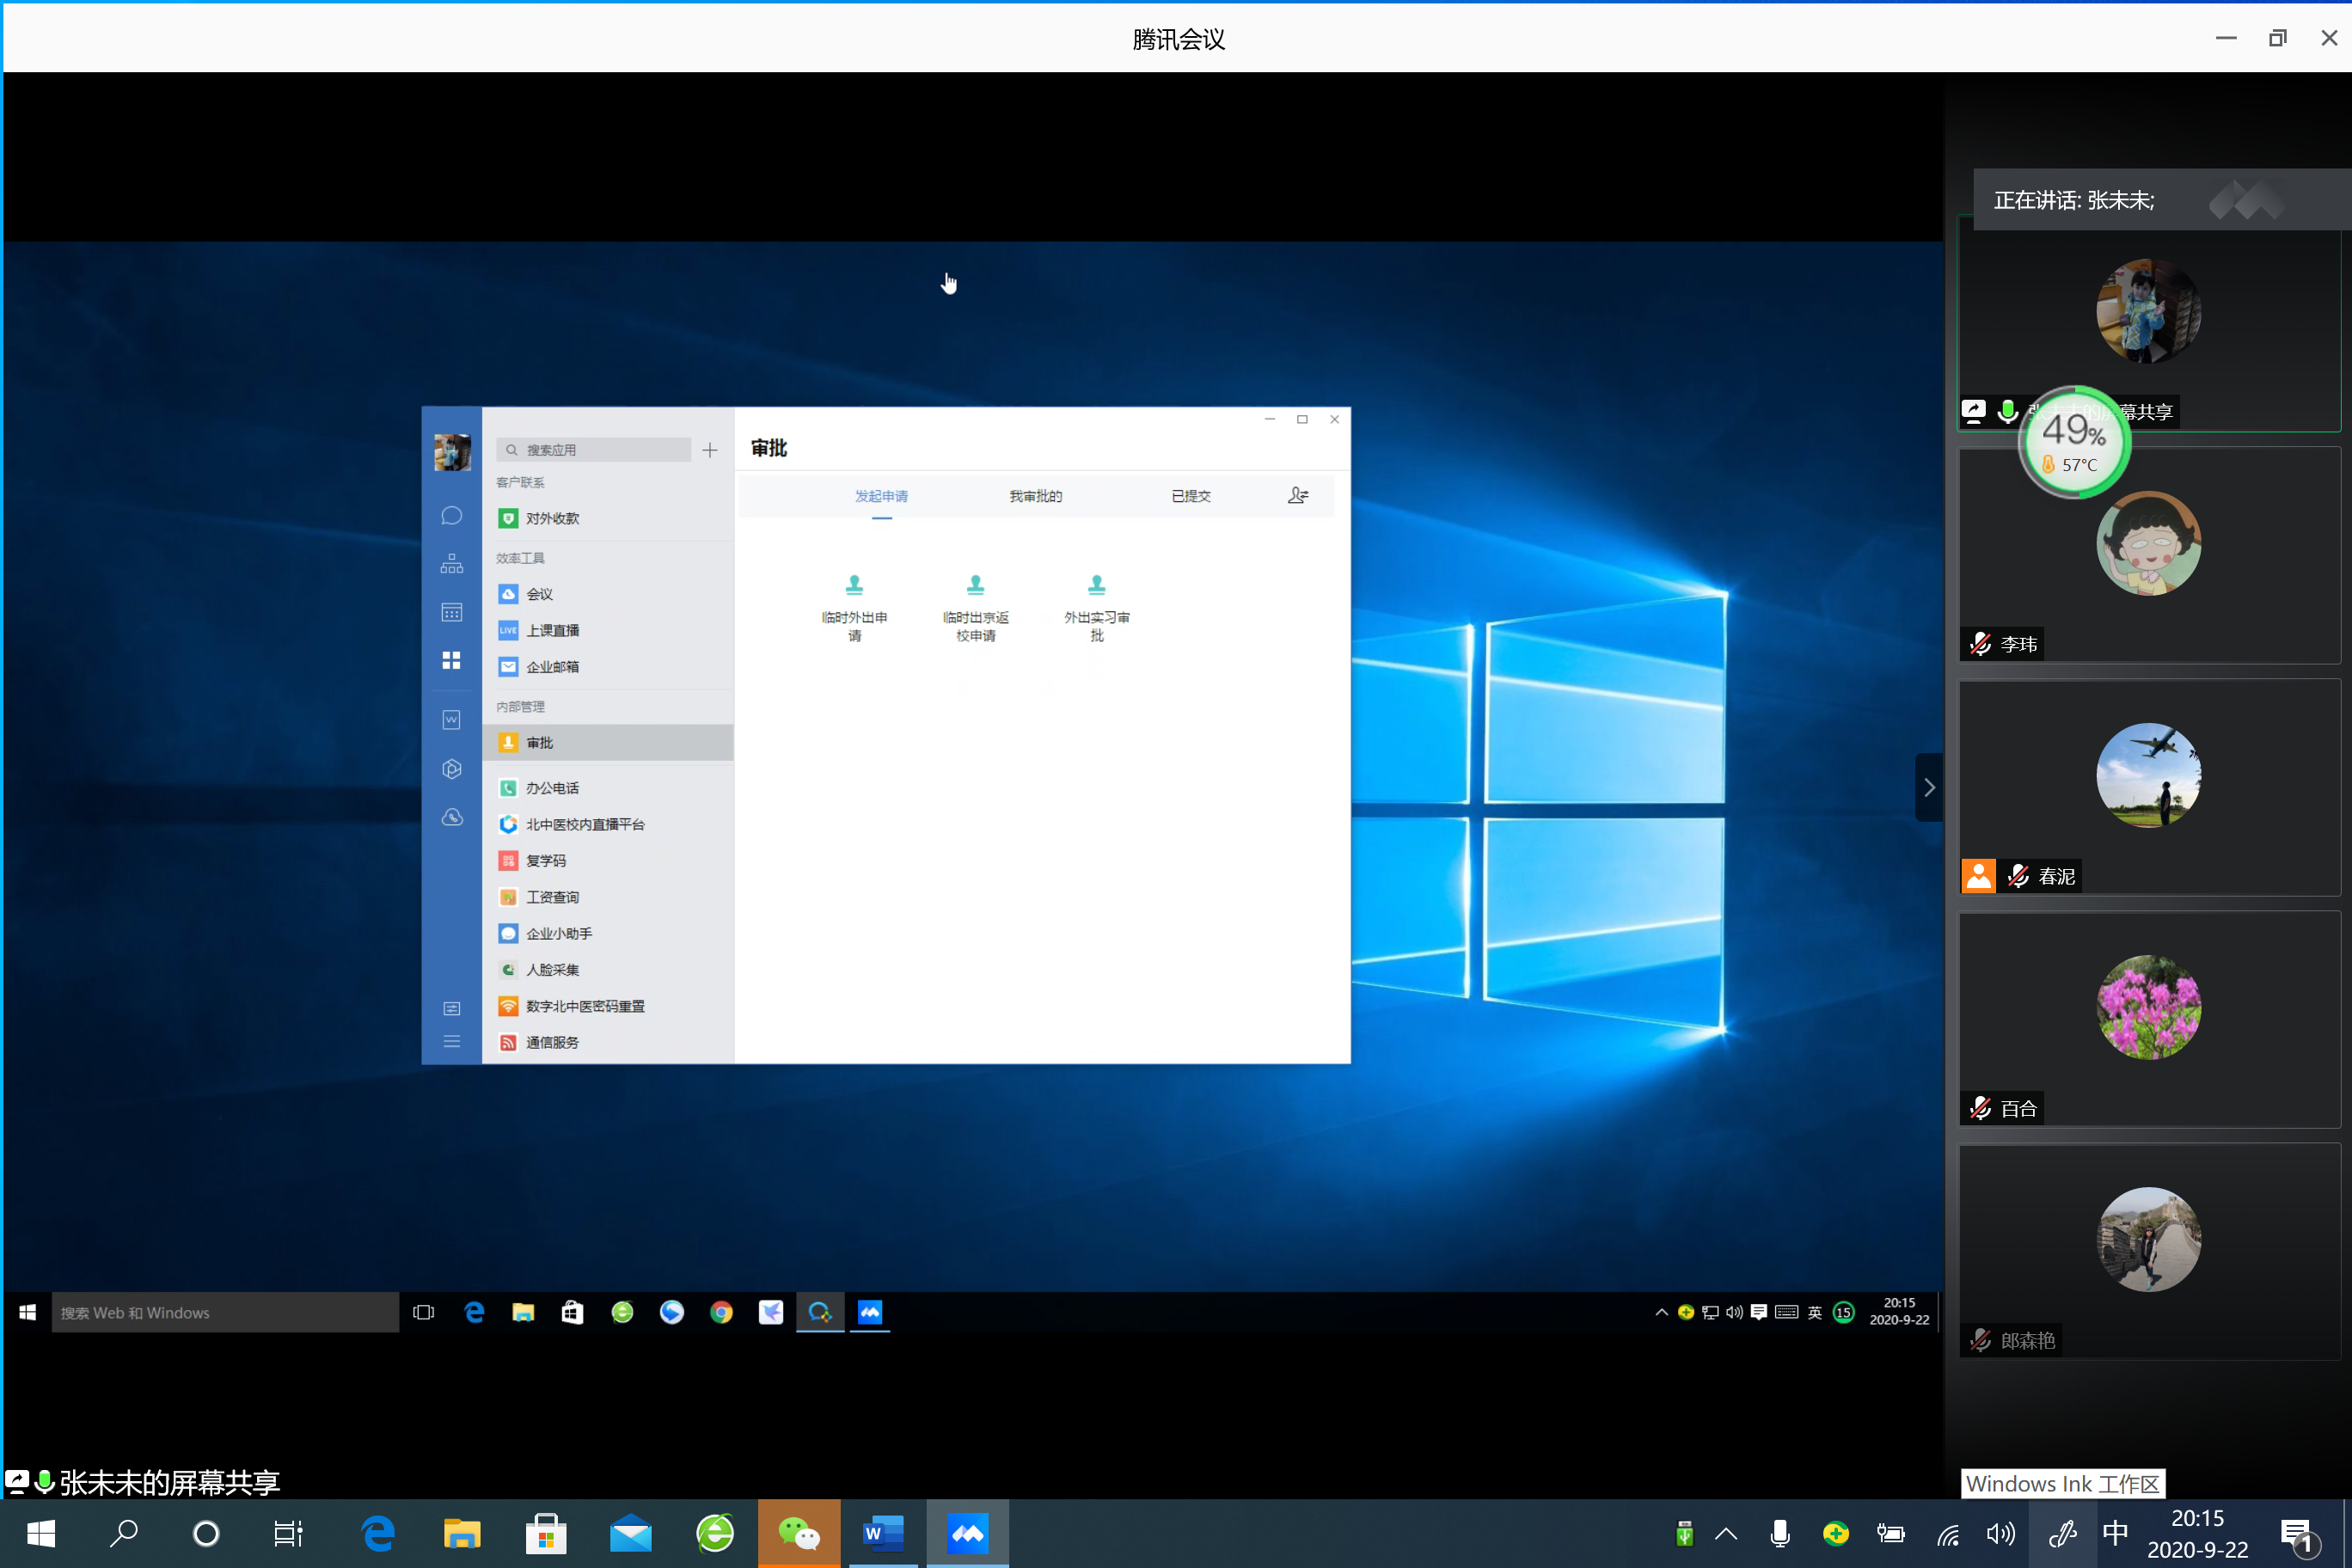2352x1568 pixels.
Task: Switch input method via 中 indicator
Action: pyautogui.click(x=2116, y=1533)
